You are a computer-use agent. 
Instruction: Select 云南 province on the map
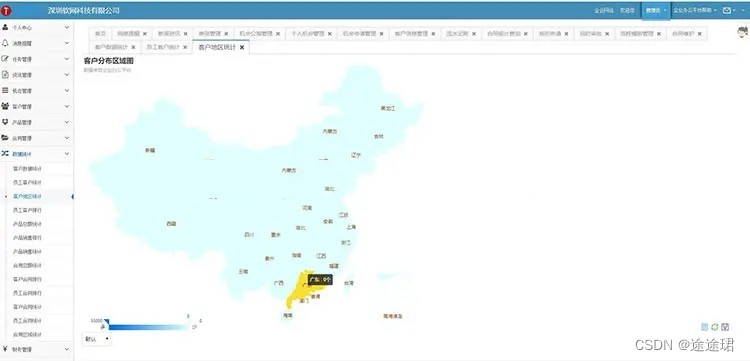(x=243, y=272)
